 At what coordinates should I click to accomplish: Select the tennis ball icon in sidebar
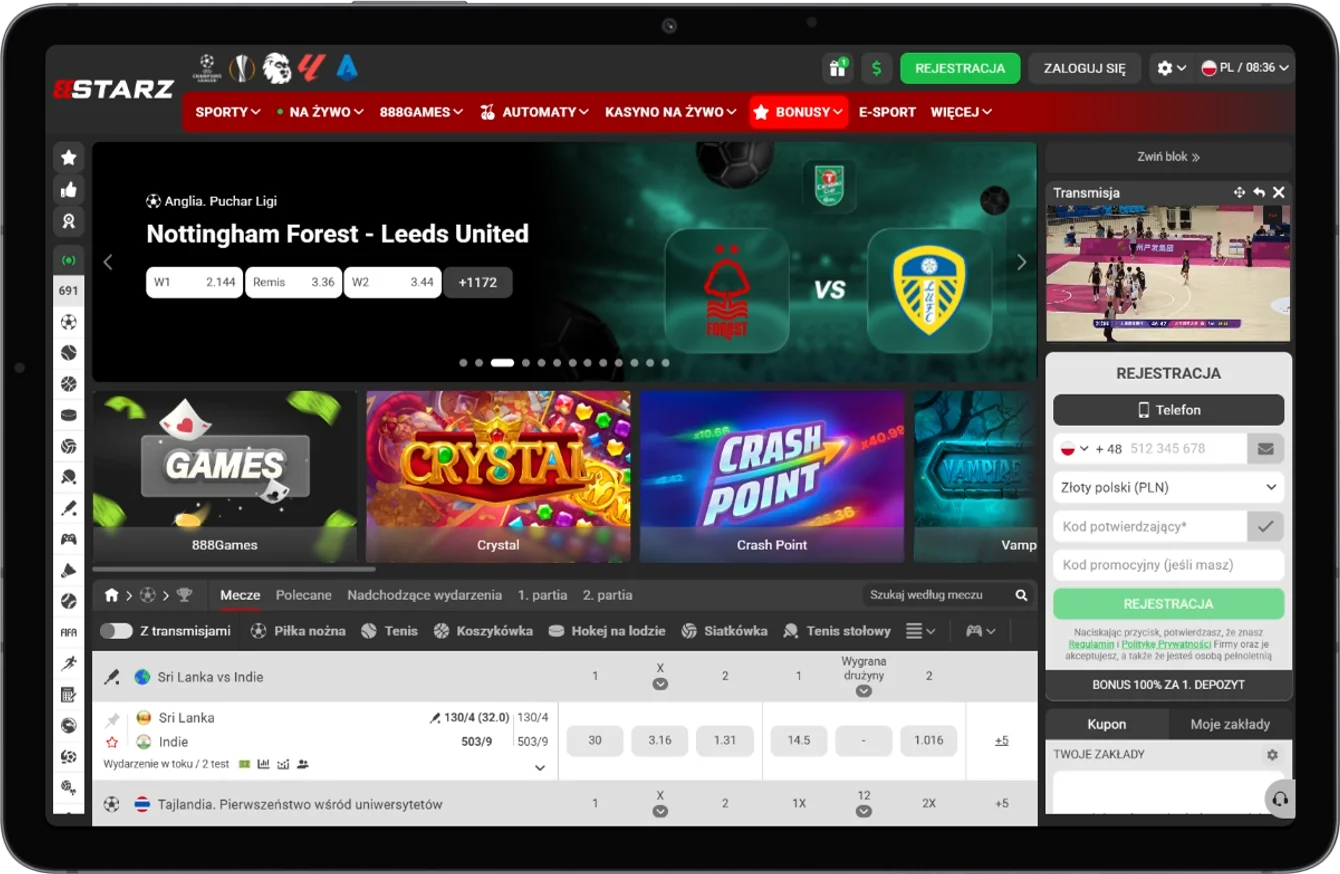tap(68, 353)
